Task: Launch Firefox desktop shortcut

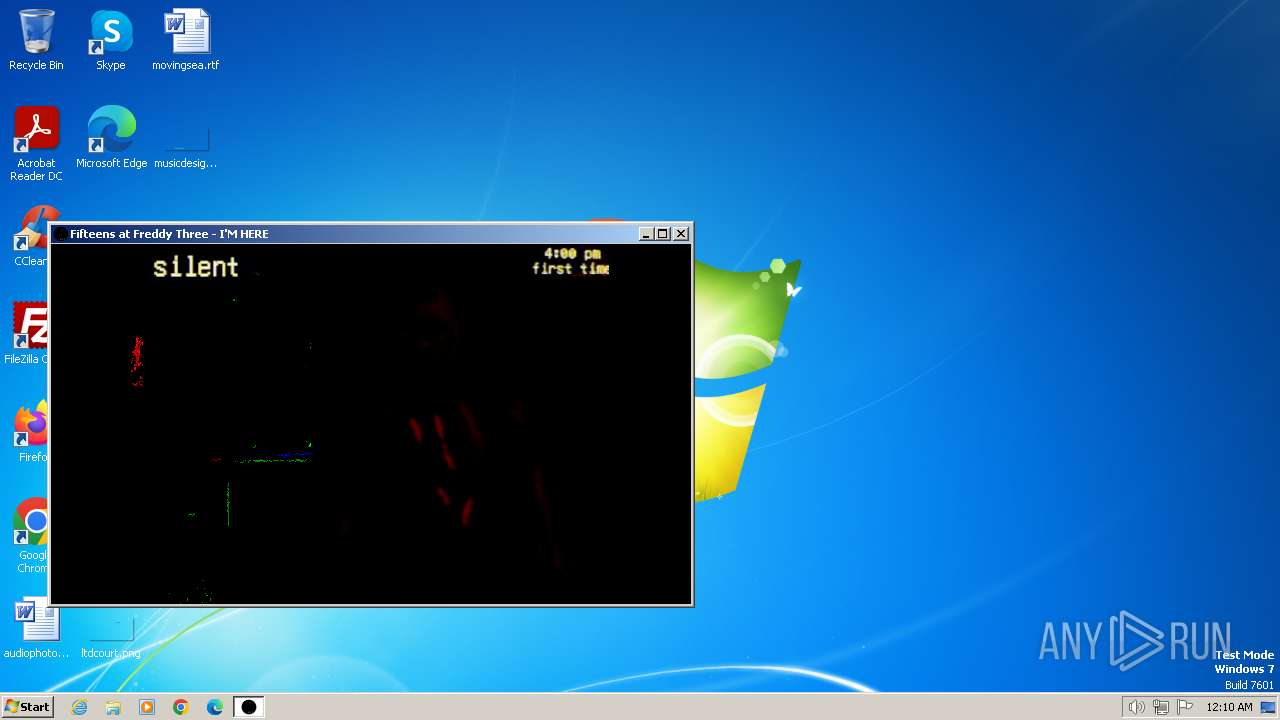Action: pos(31,432)
